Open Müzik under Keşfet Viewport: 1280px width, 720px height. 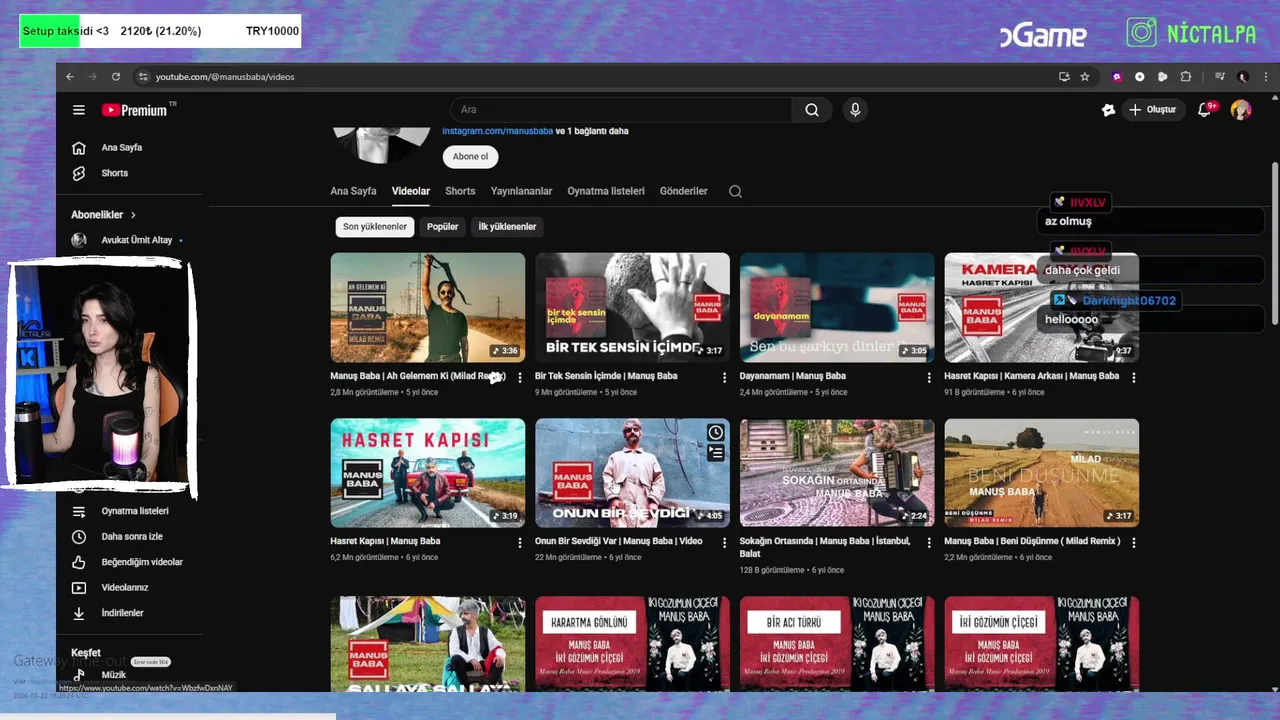[113, 675]
